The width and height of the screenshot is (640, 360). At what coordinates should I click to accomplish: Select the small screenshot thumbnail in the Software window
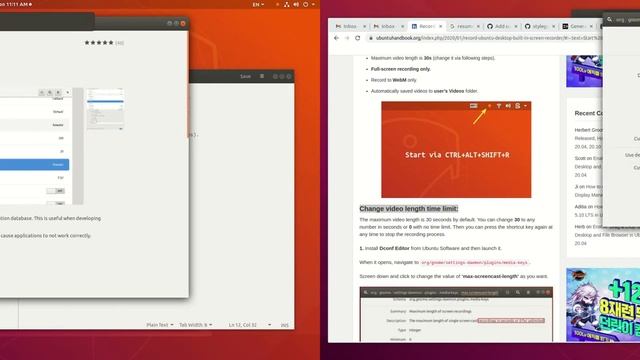(105, 109)
